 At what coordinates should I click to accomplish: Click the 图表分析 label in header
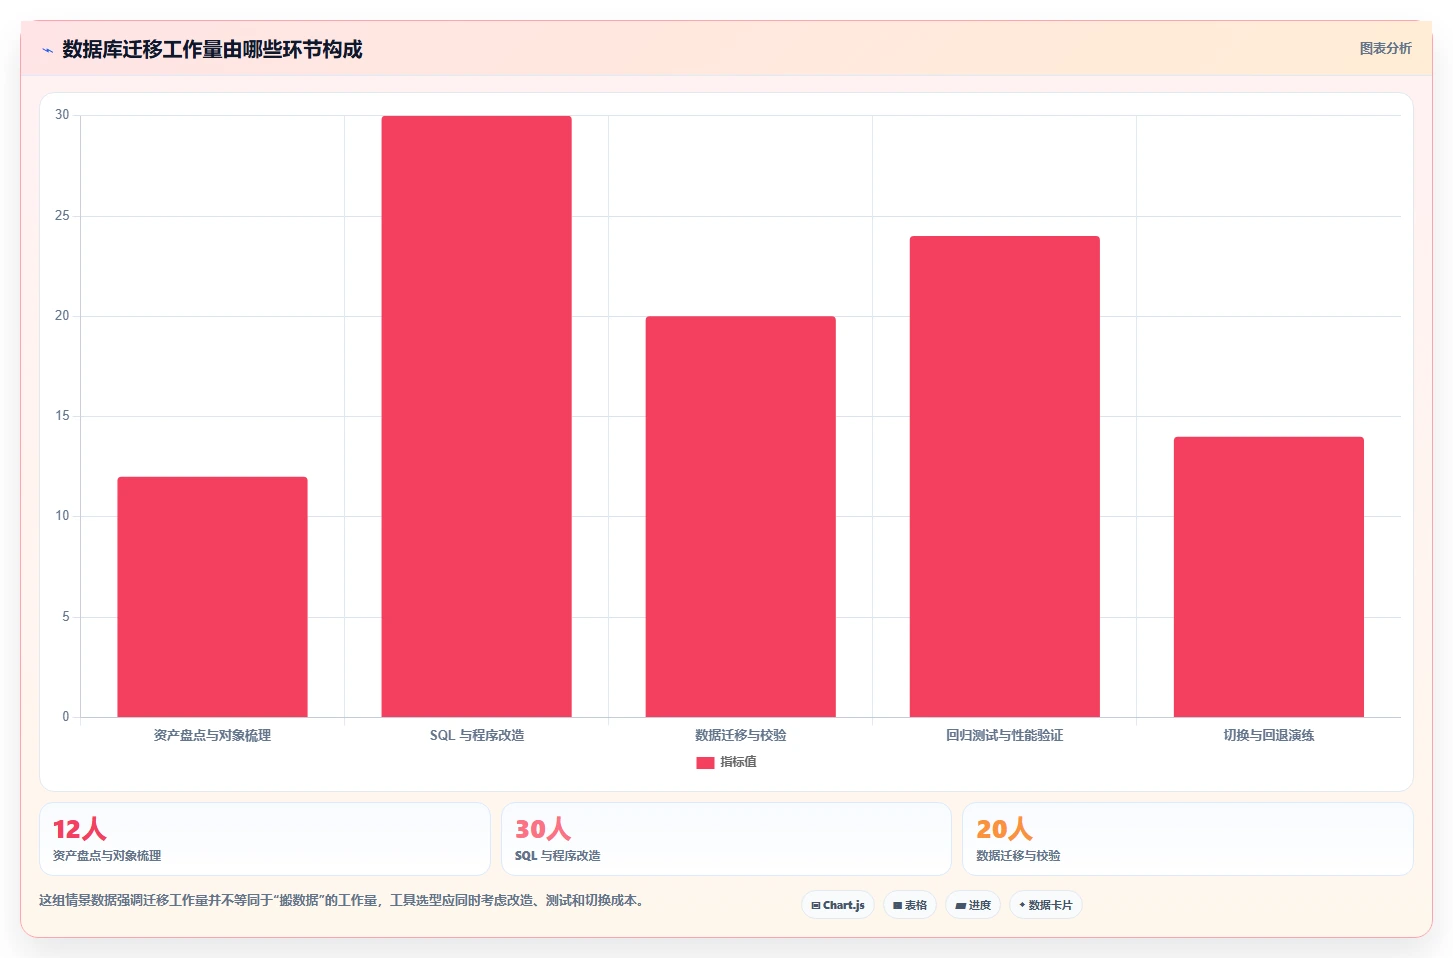pos(1385,48)
